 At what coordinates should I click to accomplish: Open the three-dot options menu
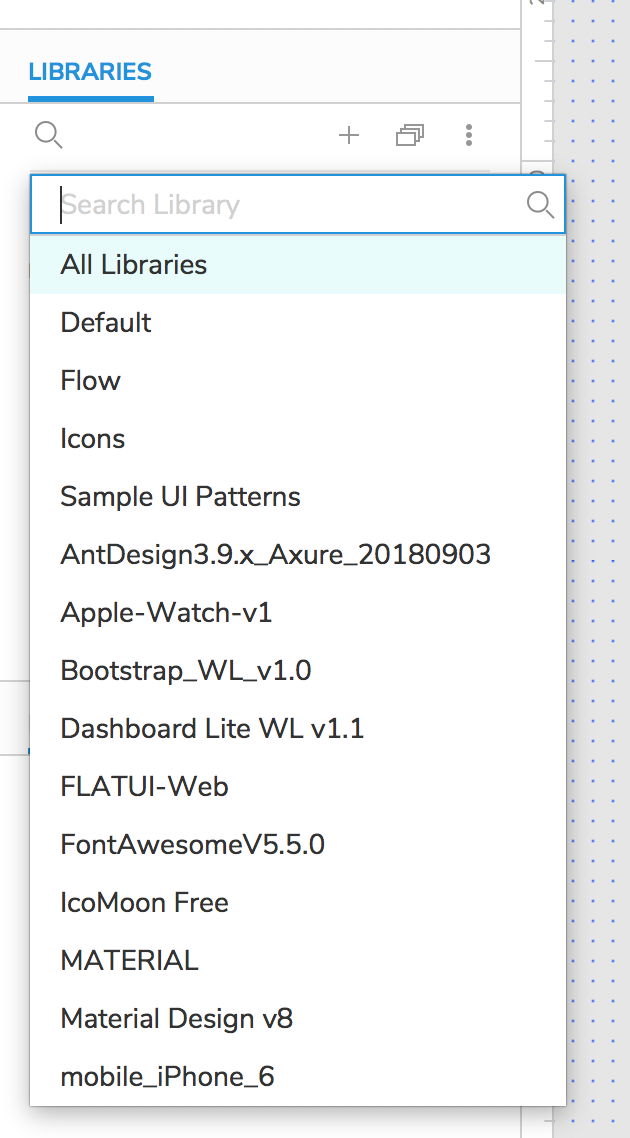469,135
